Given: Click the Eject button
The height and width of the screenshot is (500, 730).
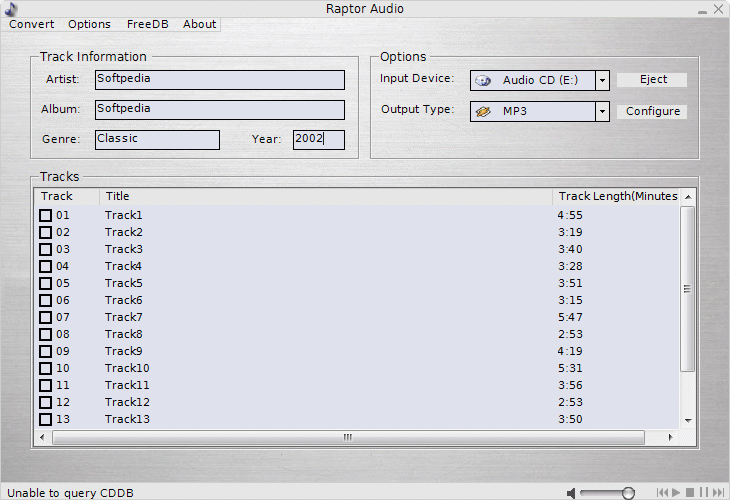Looking at the screenshot, I should (652, 80).
